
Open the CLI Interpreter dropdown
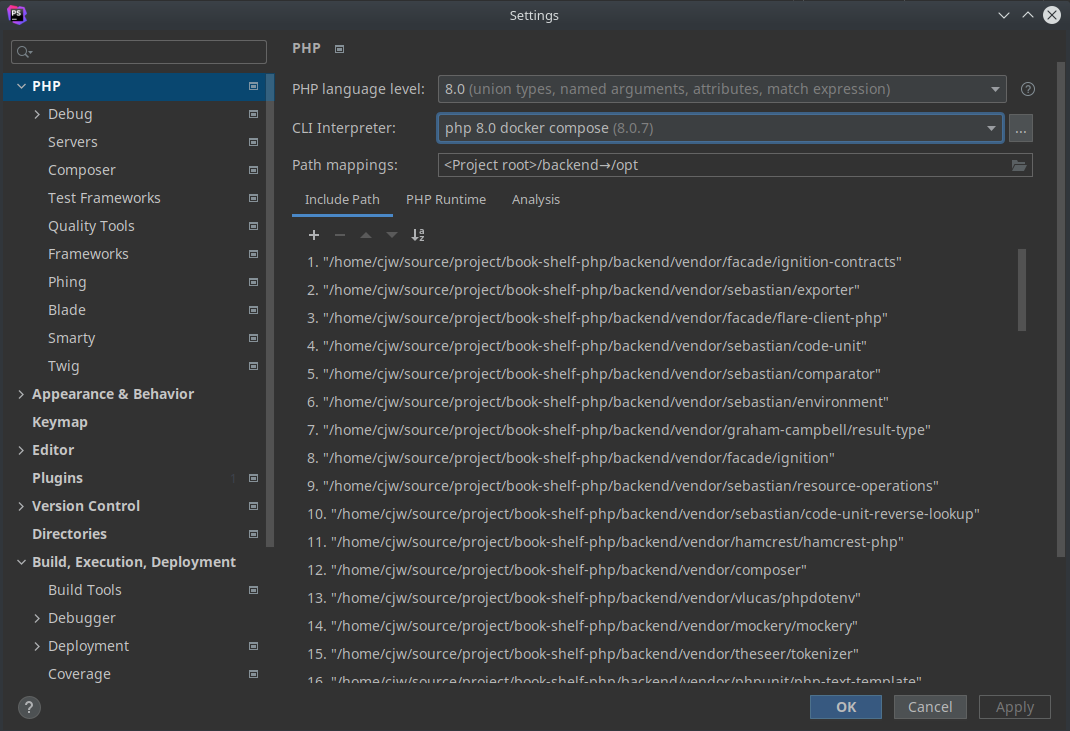pyautogui.click(x=720, y=128)
